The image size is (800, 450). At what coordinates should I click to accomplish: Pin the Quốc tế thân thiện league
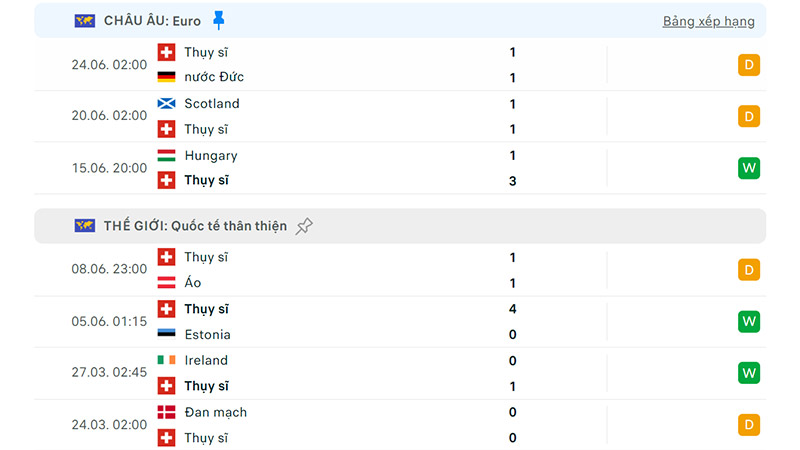click(304, 226)
